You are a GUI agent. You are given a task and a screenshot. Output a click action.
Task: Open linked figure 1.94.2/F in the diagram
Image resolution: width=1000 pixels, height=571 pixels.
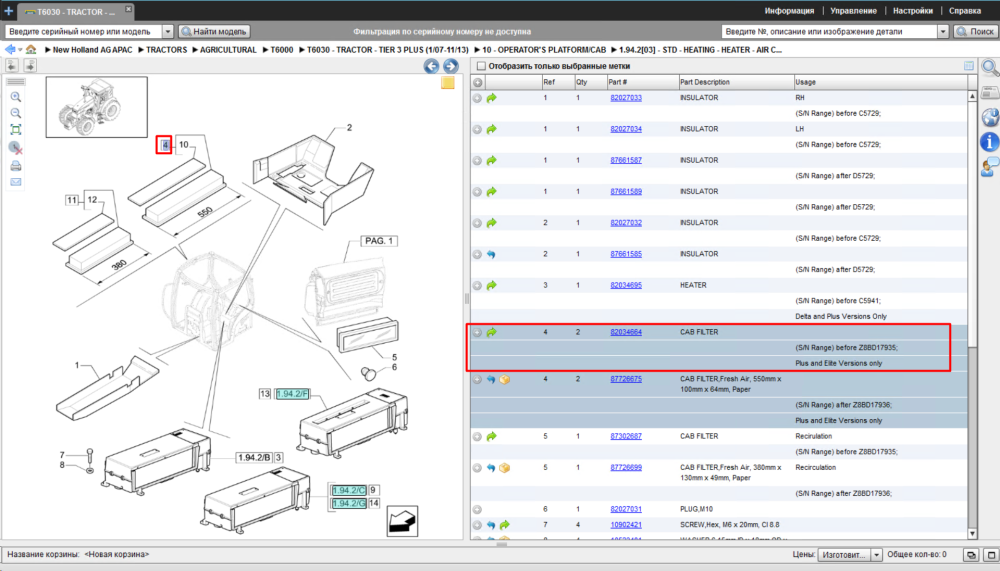[292, 394]
